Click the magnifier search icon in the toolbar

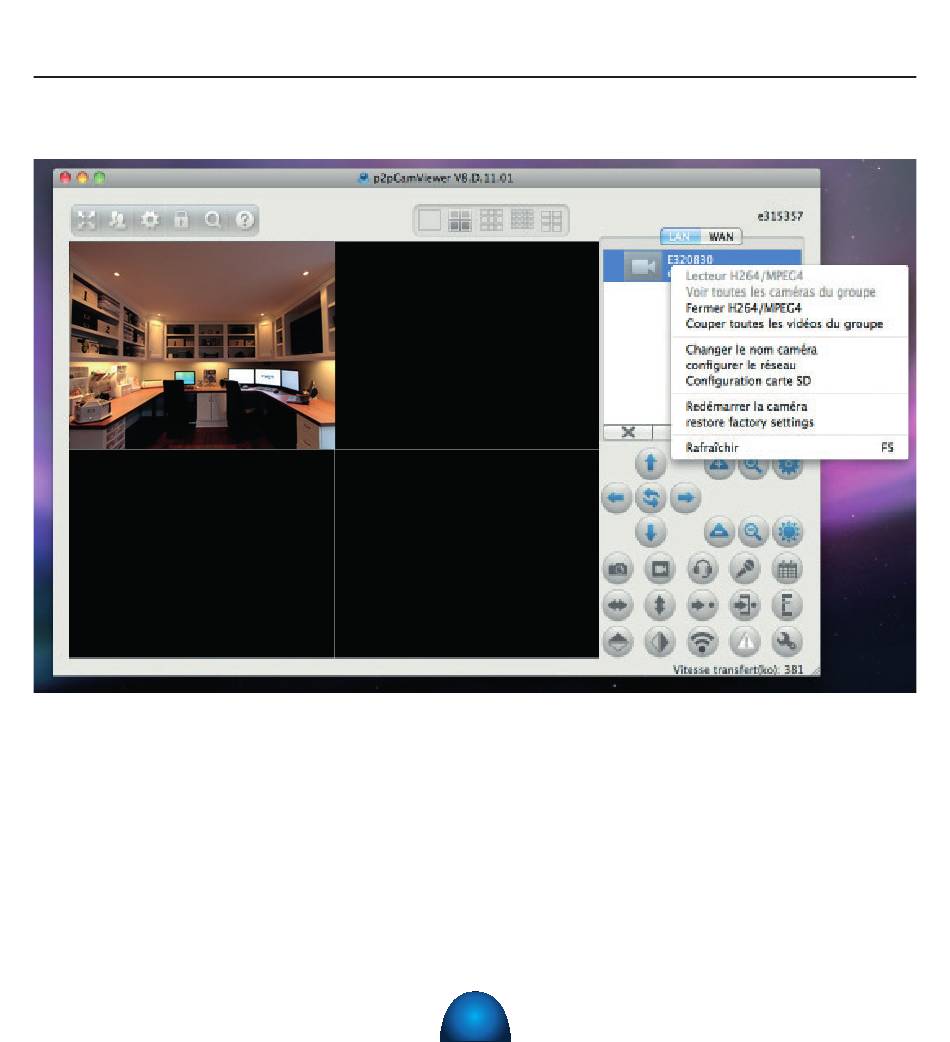point(213,220)
